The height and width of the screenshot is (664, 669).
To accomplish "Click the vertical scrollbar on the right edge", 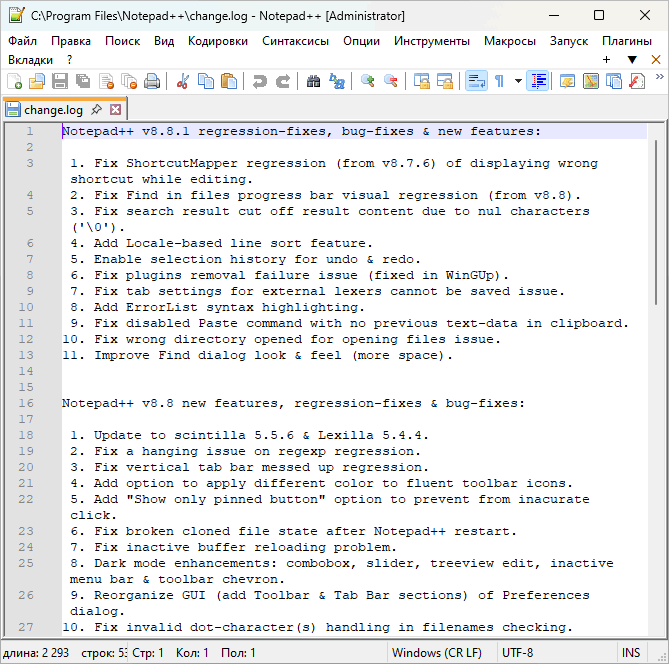I will pyautogui.click(x=660, y=380).
